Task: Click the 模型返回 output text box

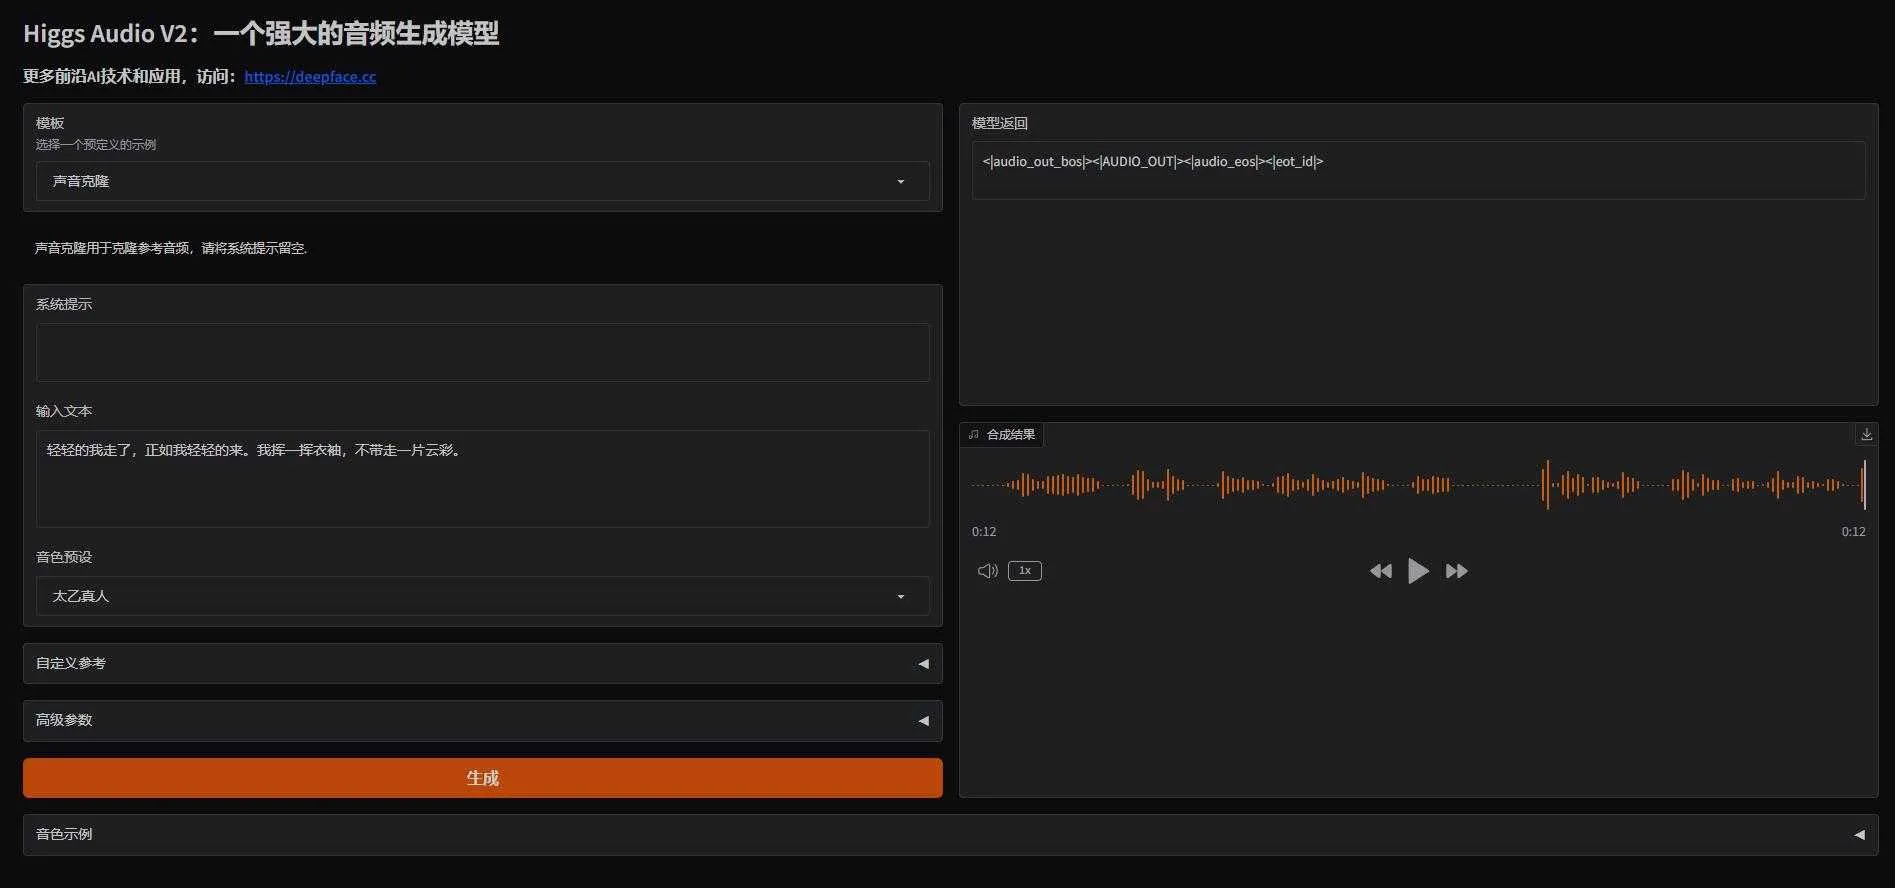Action: coord(1418,170)
